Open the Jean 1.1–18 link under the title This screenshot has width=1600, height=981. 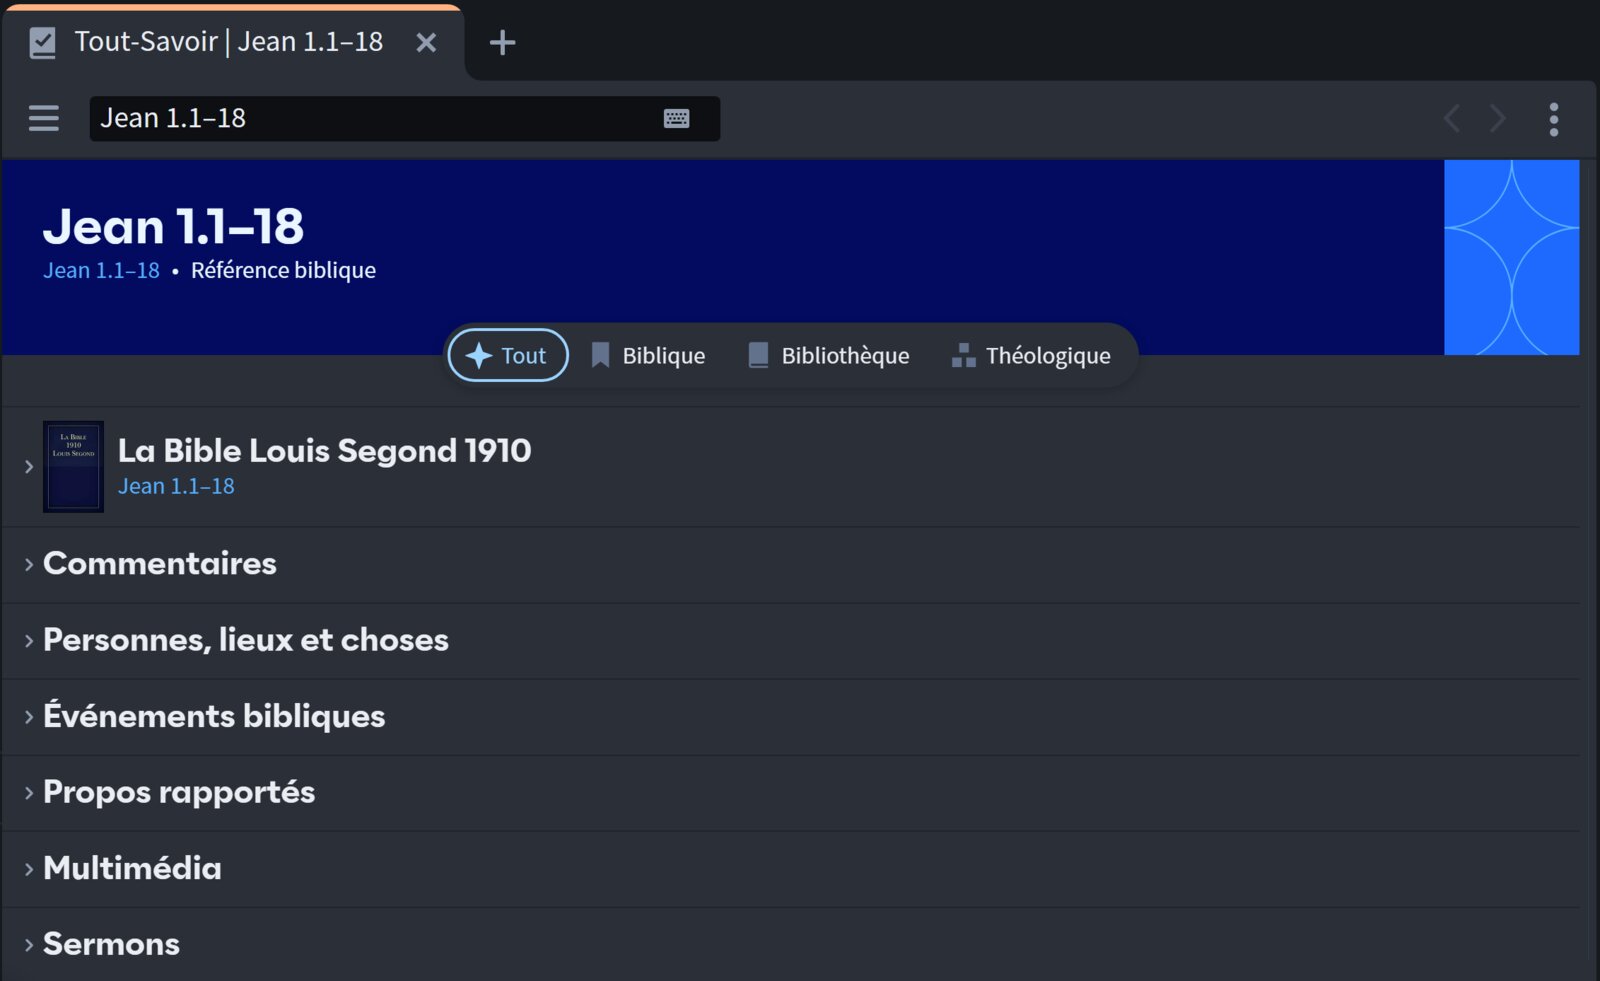click(x=100, y=270)
